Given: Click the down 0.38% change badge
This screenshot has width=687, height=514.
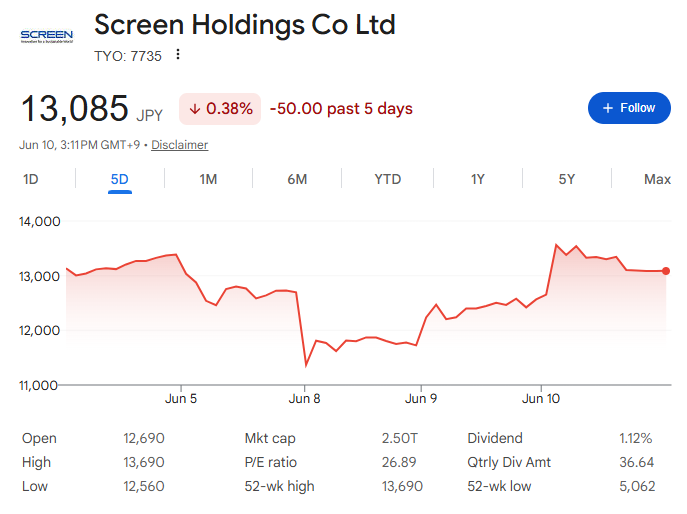Looking at the screenshot, I should coord(220,109).
